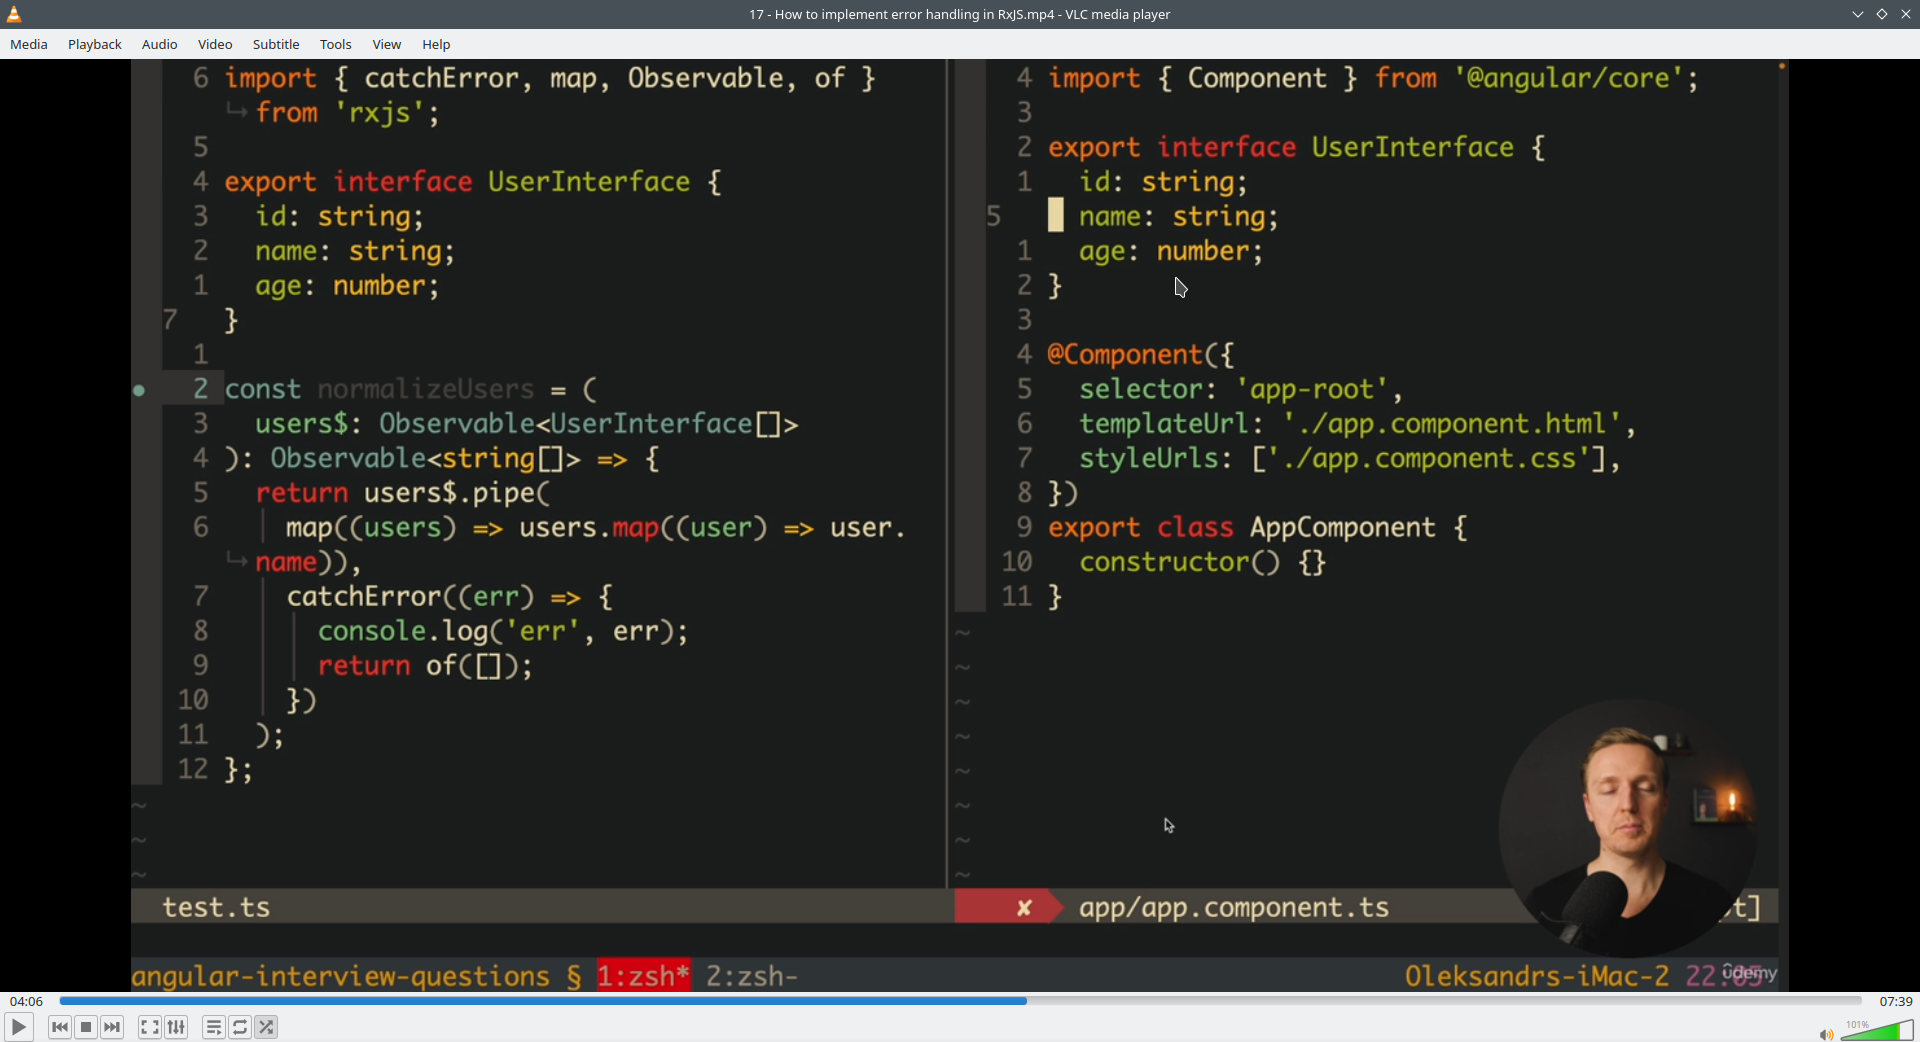Go to the previous media item
This screenshot has width=1920, height=1042.
60,1027
